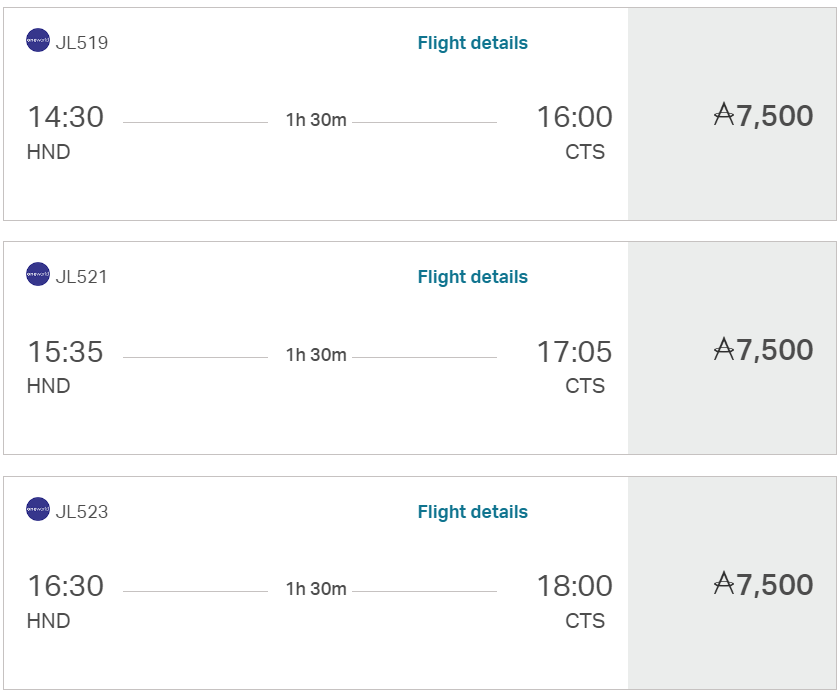This screenshot has width=838, height=690.
Task: Click the 18:00 CTS arrival time
Action: 575,586
